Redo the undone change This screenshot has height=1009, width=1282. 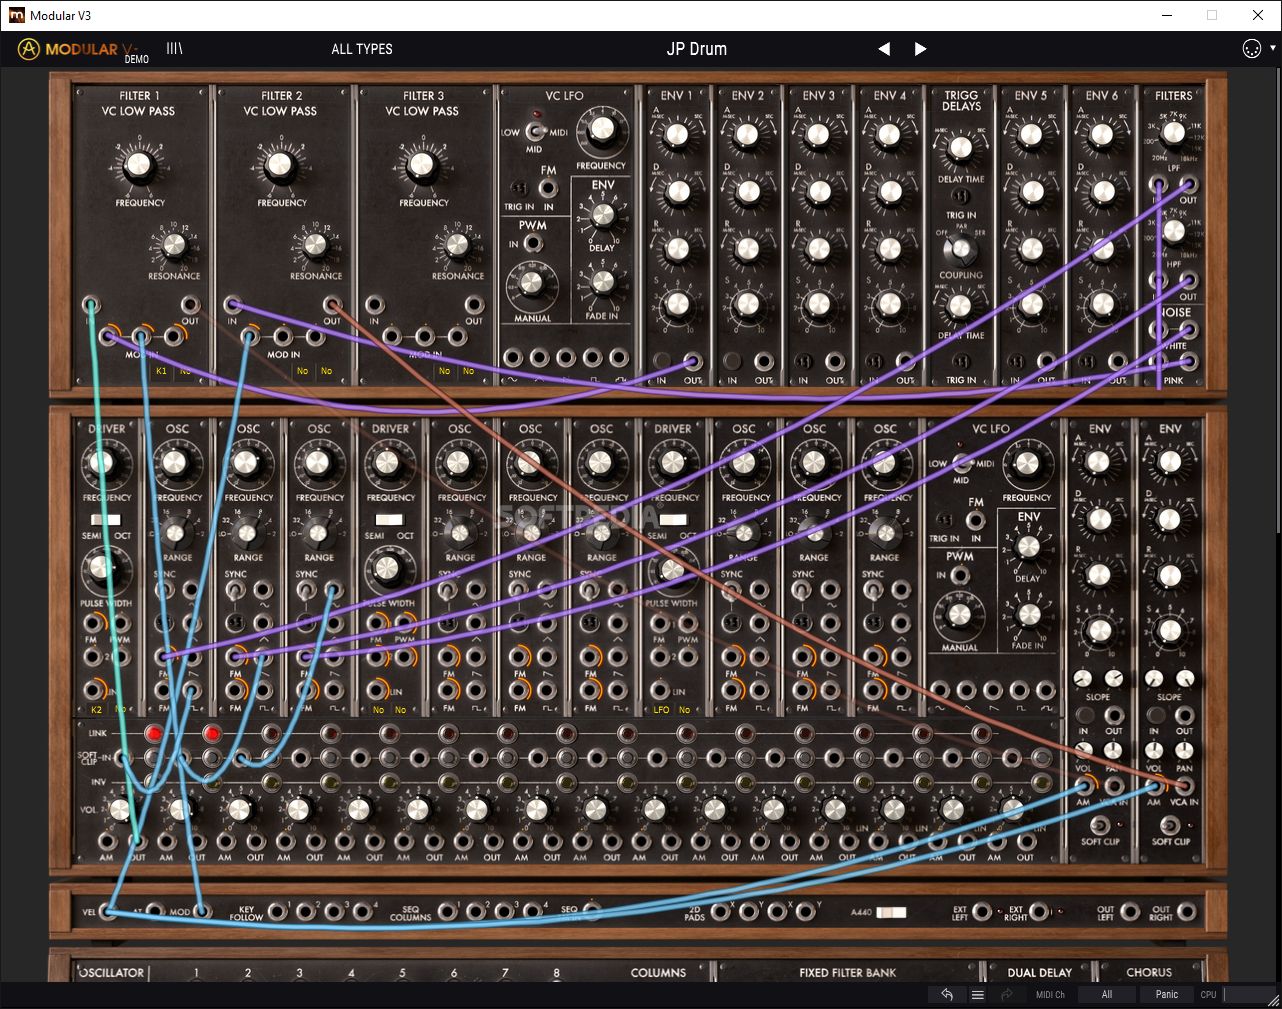[1007, 994]
